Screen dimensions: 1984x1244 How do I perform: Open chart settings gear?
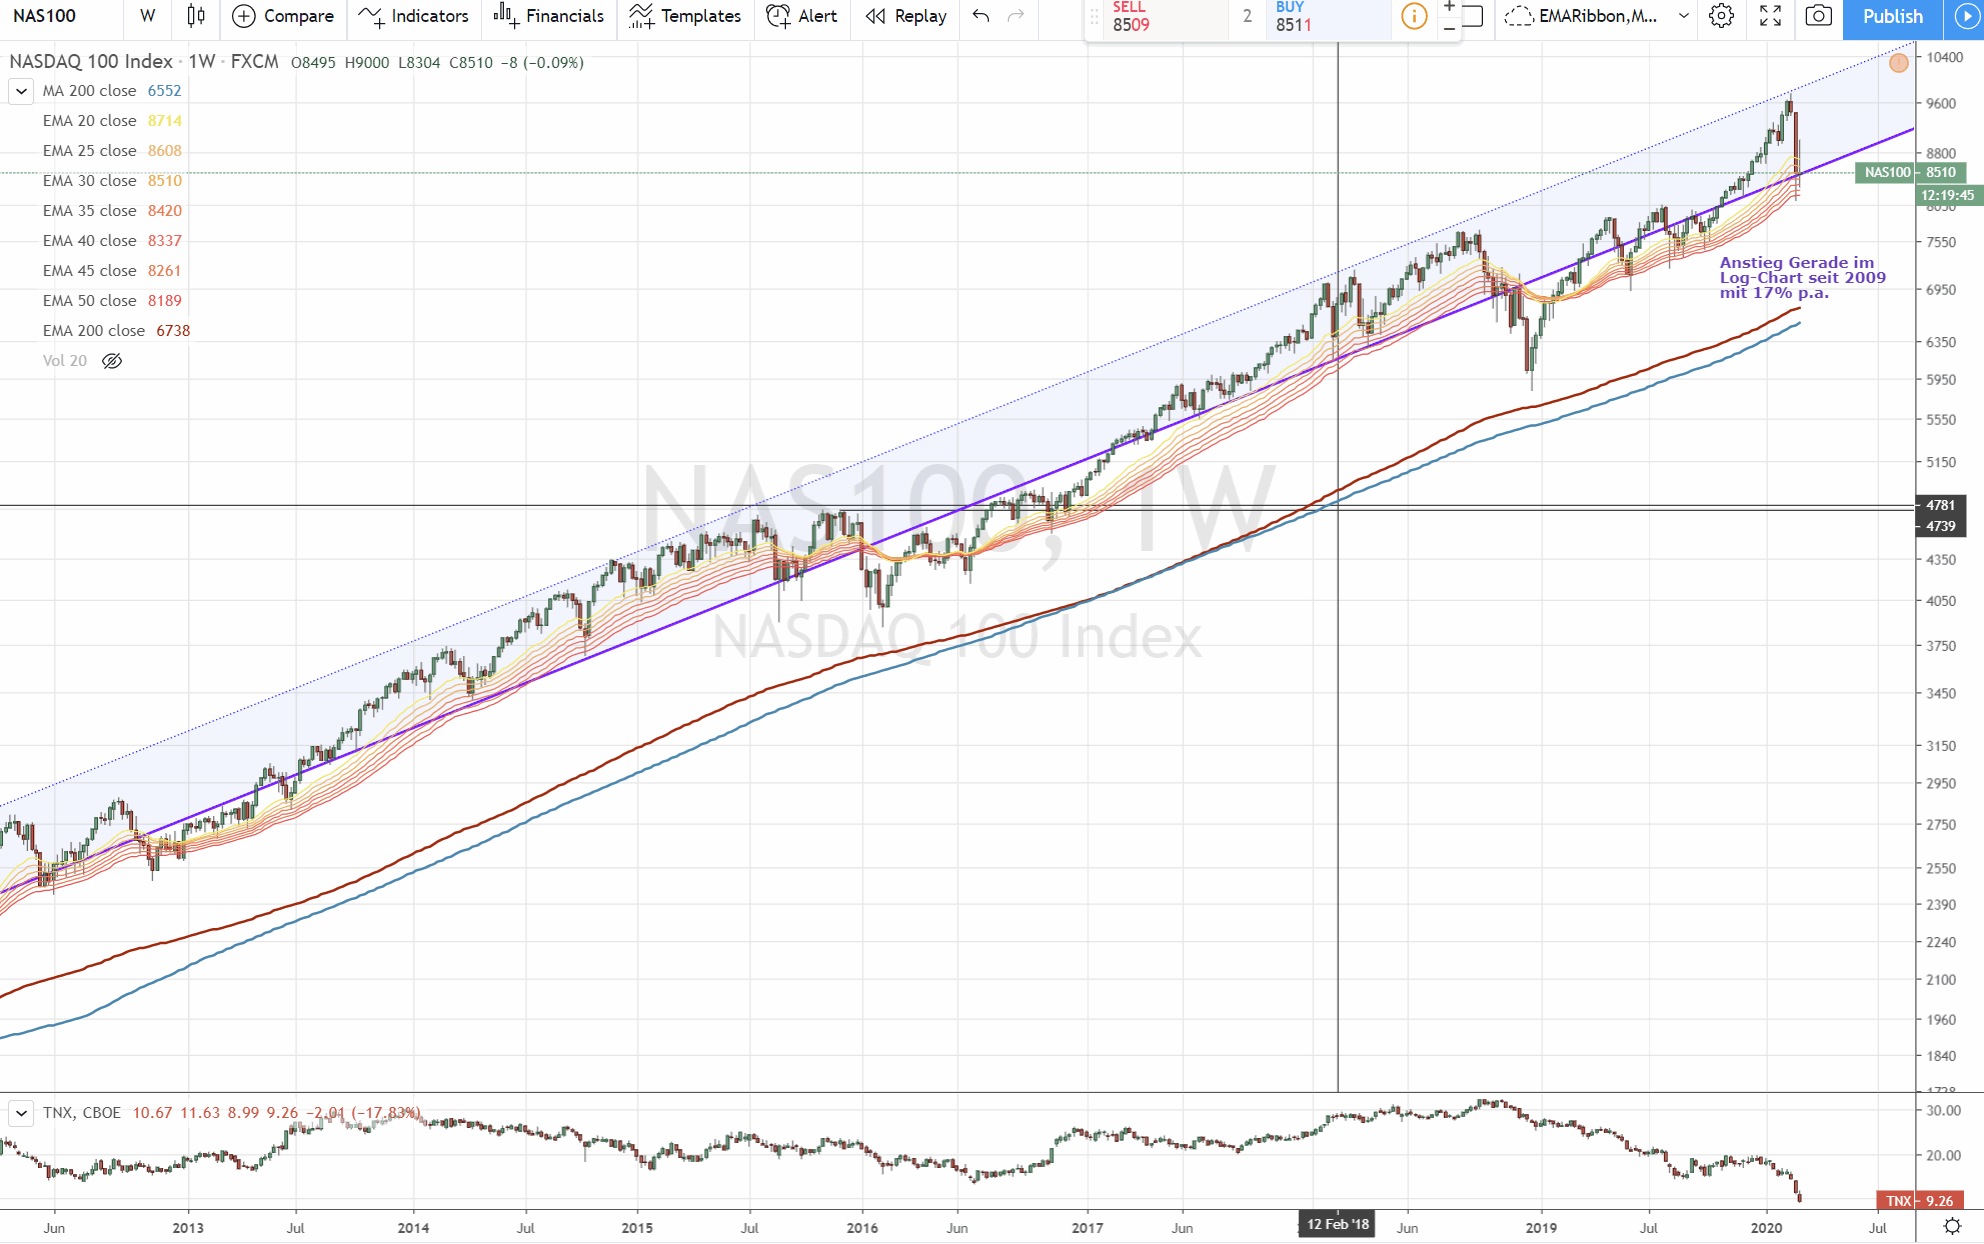click(1721, 16)
